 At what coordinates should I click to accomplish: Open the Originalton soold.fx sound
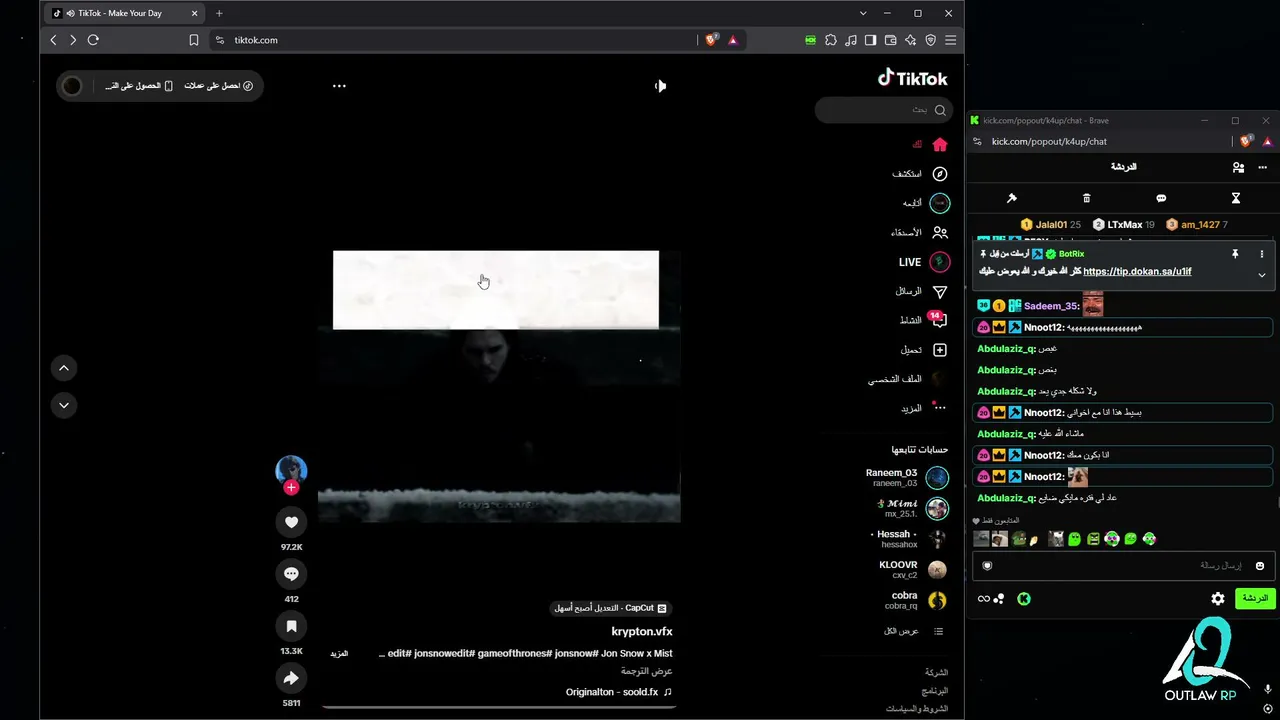619,692
